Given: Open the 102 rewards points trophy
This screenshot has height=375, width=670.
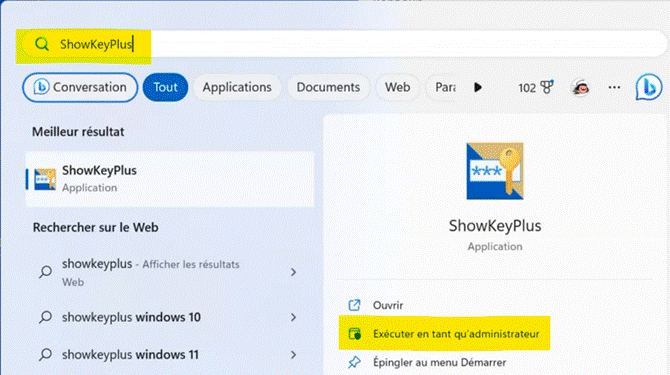Looking at the screenshot, I should (x=536, y=88).
